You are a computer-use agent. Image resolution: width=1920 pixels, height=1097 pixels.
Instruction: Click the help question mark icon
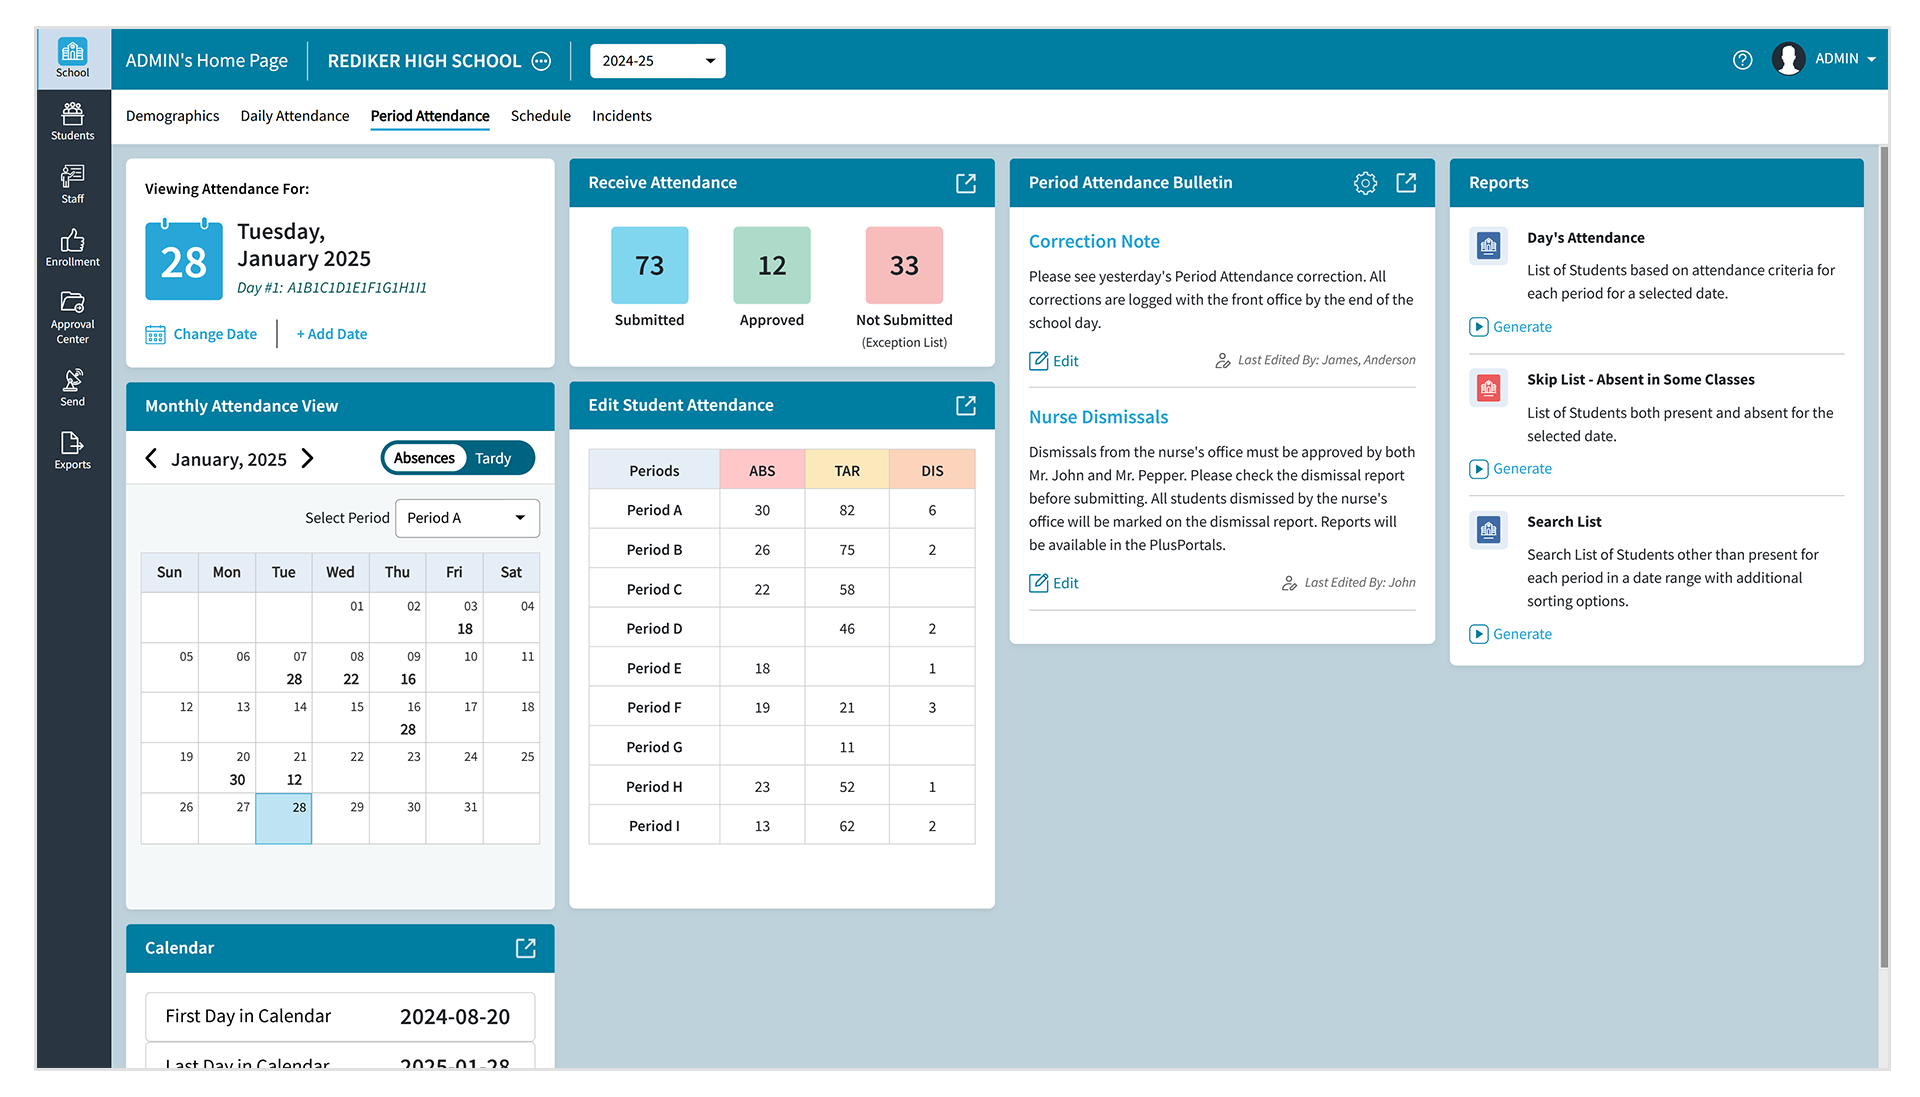[1742, 60]
